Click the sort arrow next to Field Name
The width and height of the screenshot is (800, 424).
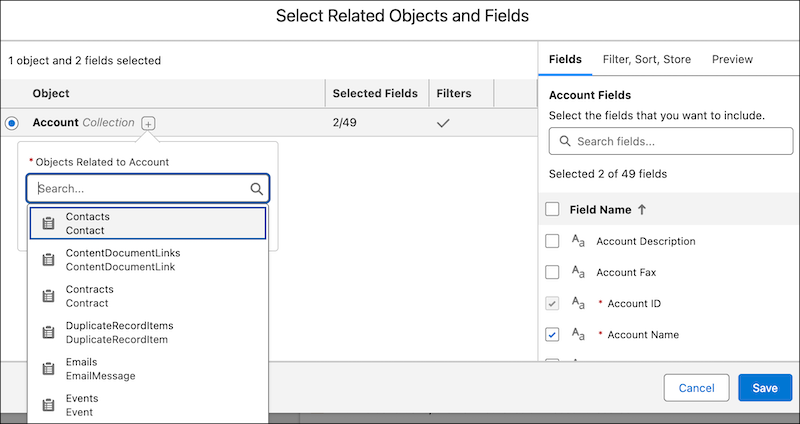click(642, 209)
